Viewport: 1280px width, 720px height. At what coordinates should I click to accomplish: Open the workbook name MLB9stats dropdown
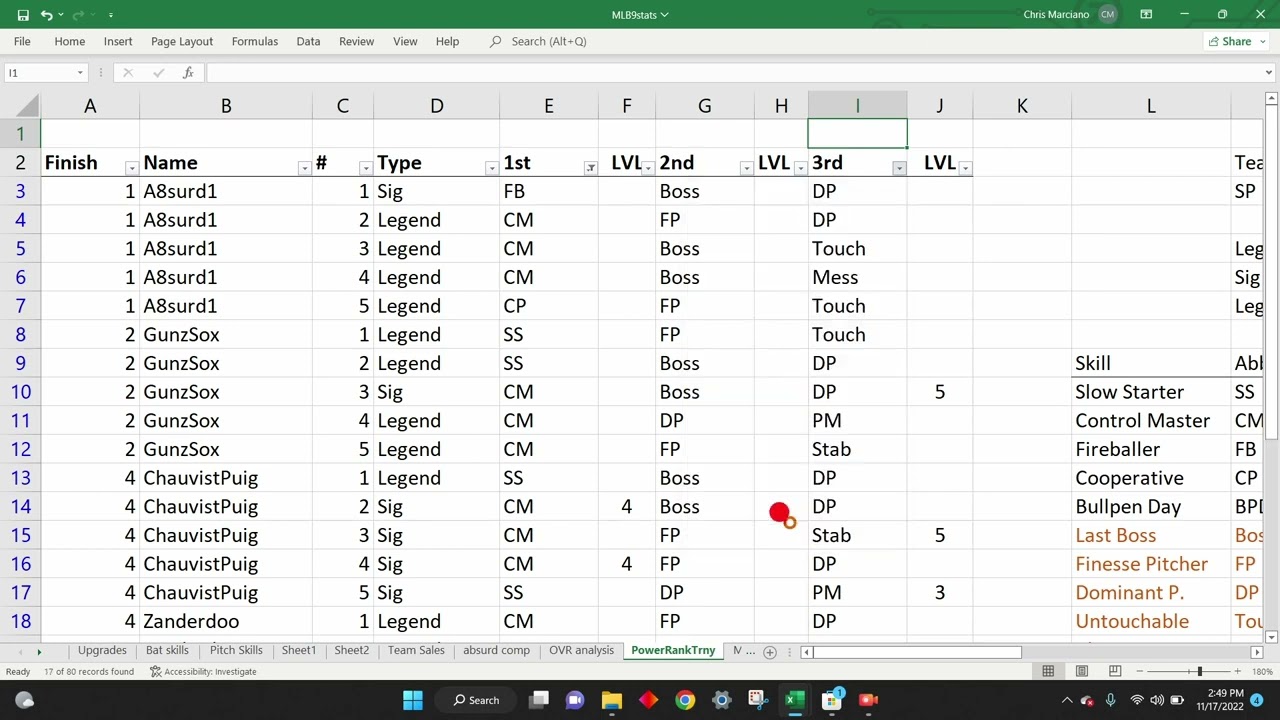coord(640,15)
